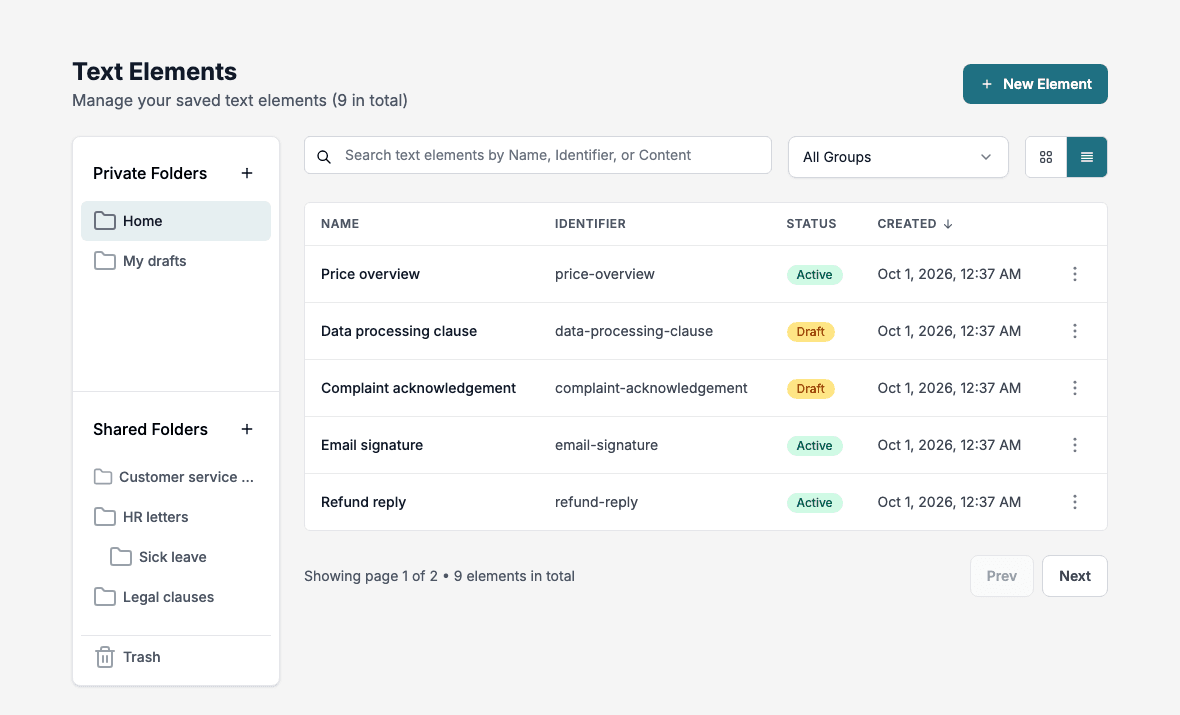Go to the Next page
Screen dimensions: 1180x715
1075,576
